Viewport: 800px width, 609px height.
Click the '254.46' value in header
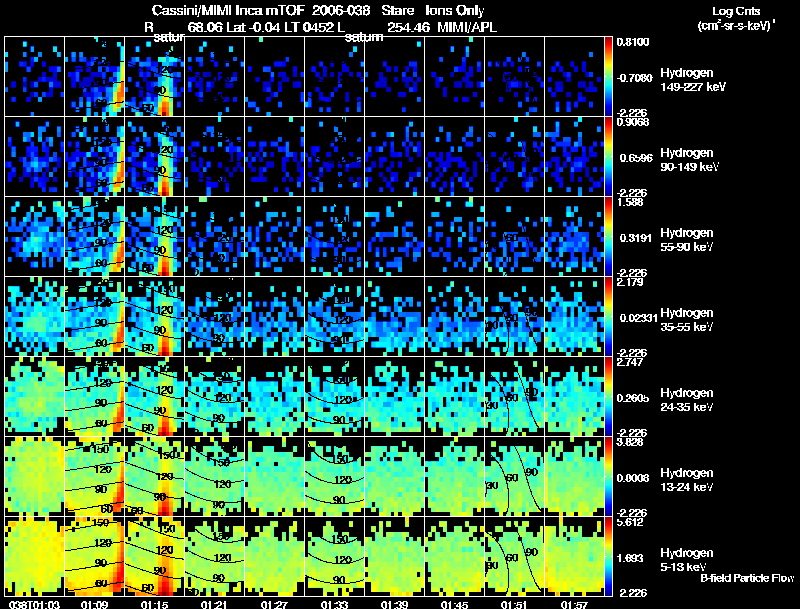tap(408, 27)
